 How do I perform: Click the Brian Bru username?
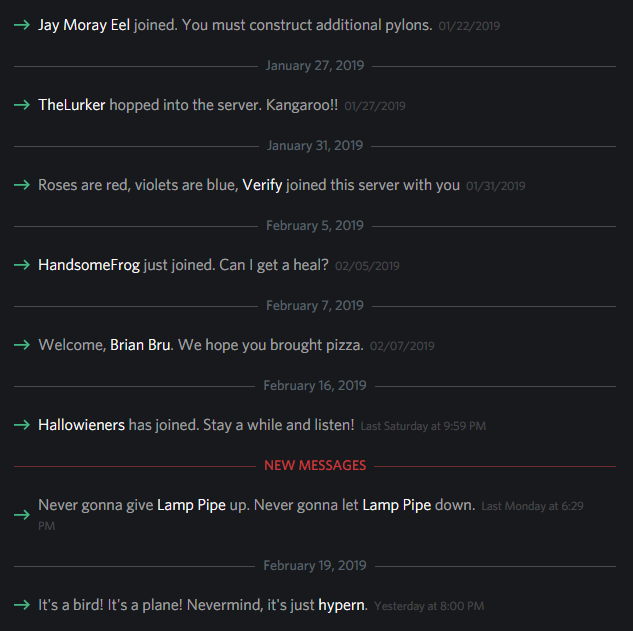click(140, 345)
